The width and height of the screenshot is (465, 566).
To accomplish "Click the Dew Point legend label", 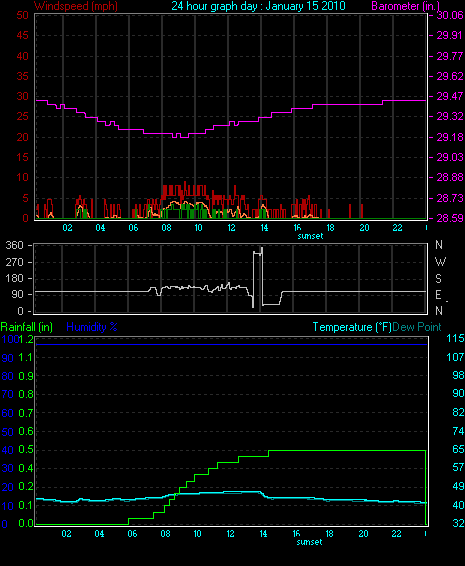I will click(x=417, y=327).
